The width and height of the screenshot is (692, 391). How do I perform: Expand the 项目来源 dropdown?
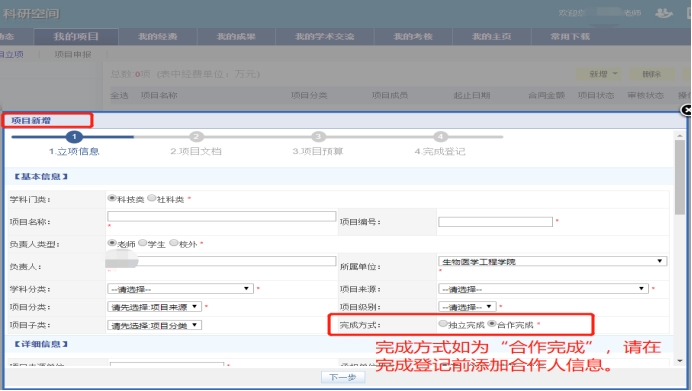coord(543,289)
